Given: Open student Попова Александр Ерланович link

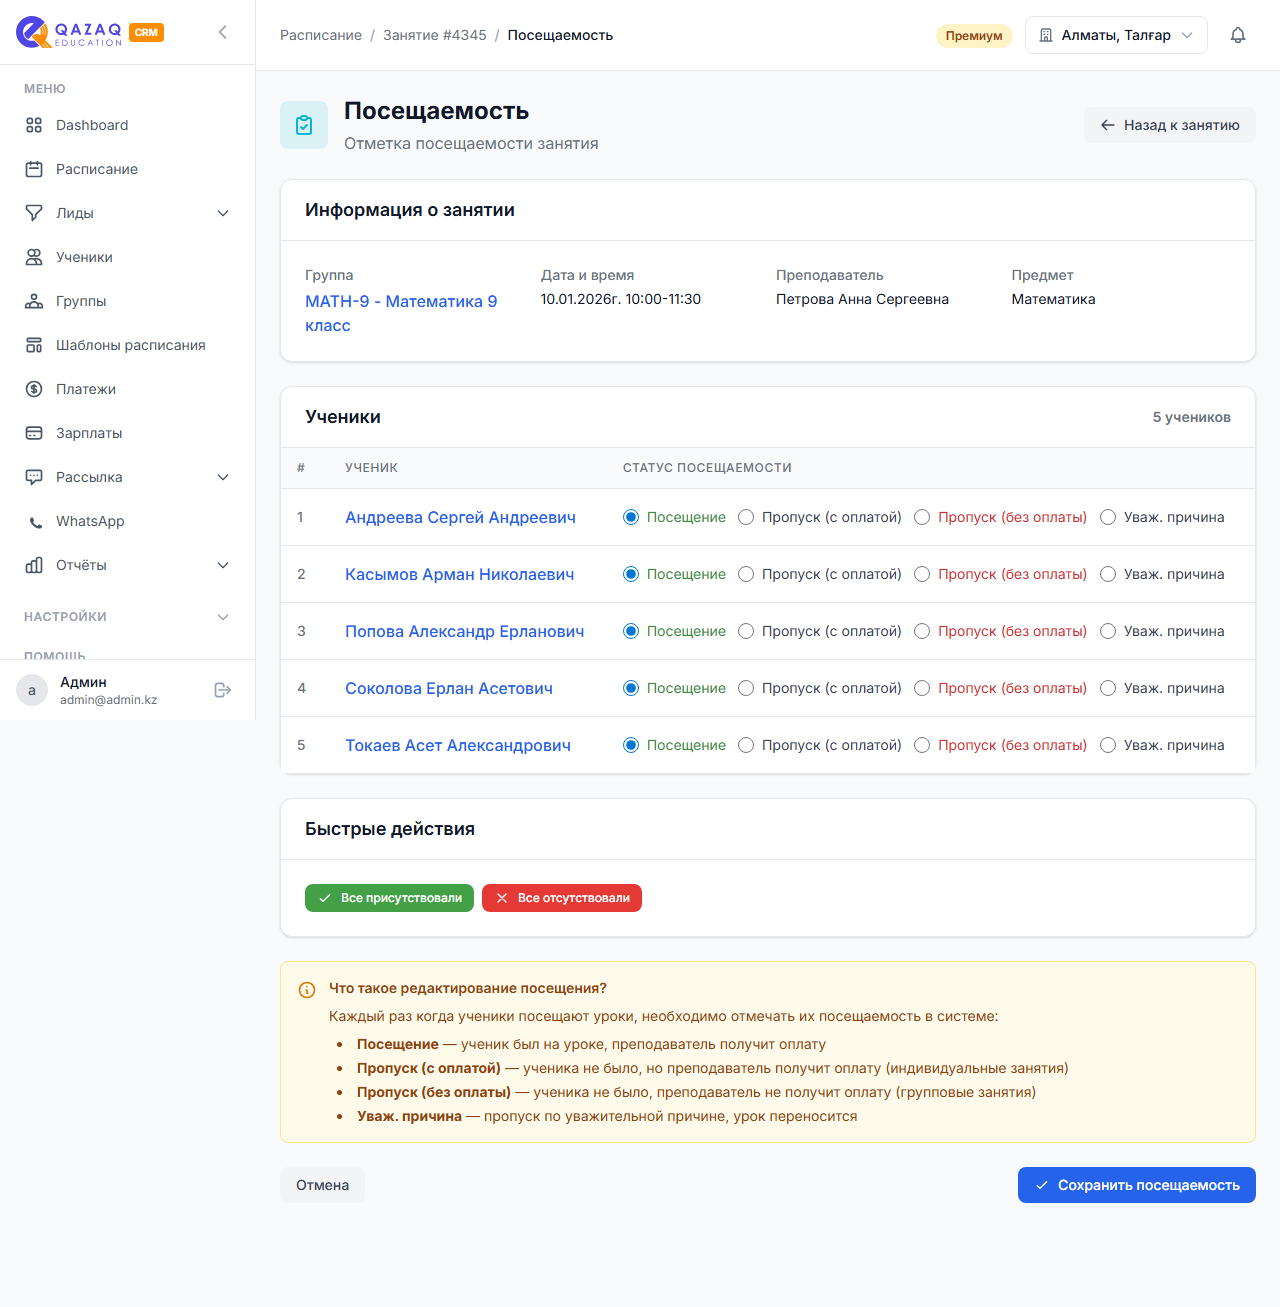Looking at the screenshot, I should [465, 631].
